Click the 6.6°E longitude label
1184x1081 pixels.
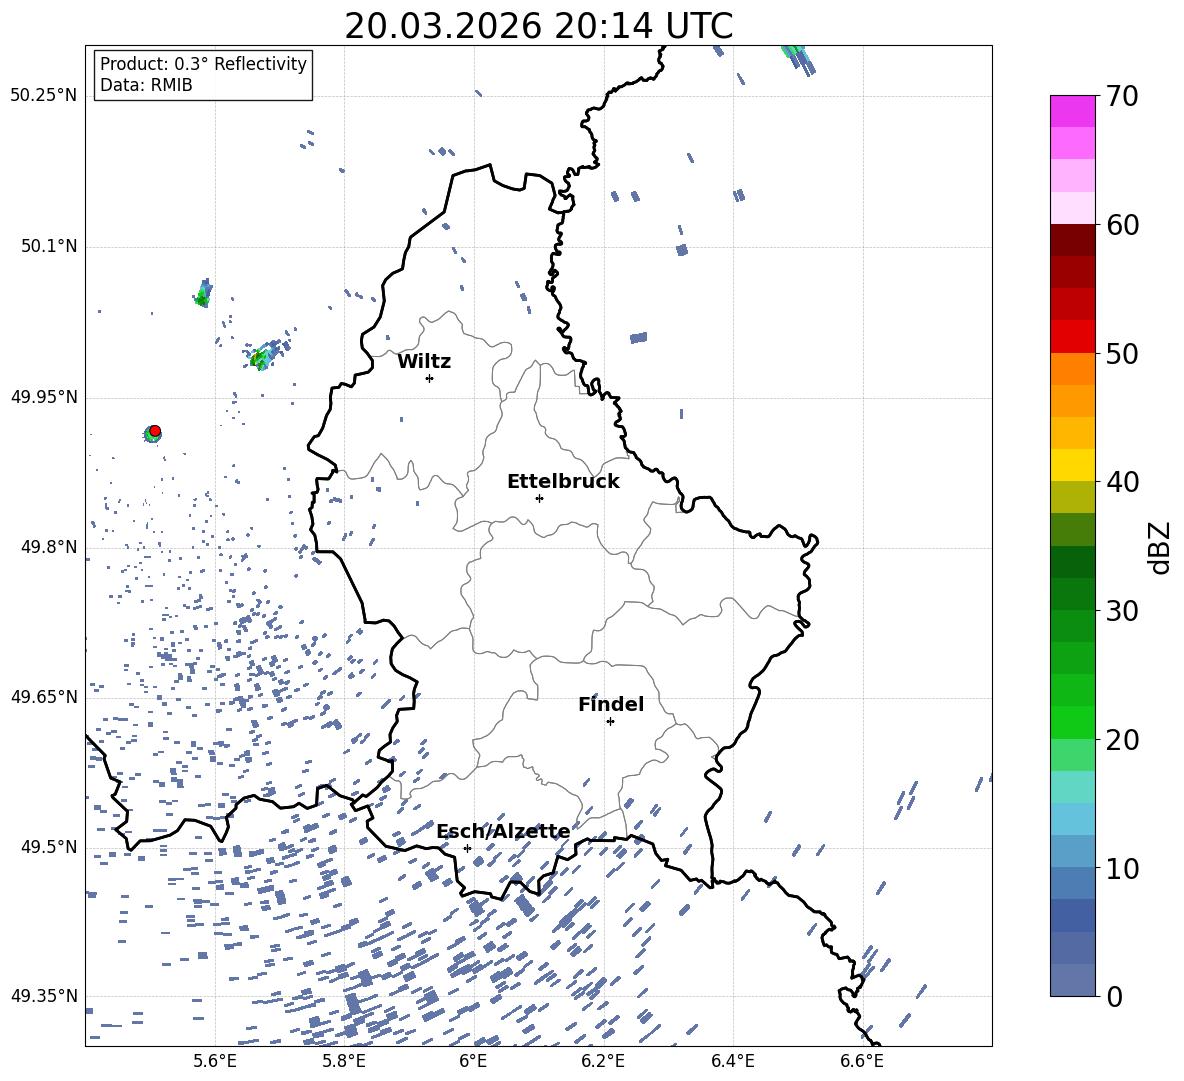(x=862, y=1061)
